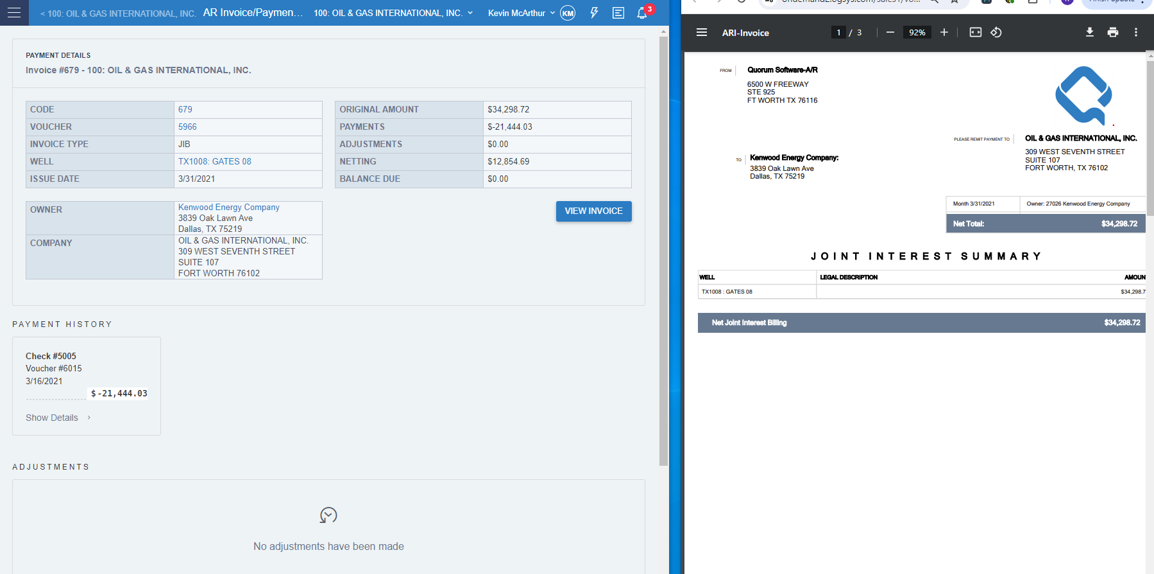Image resolution: width=1154 pixels, height=574 pixels.
Task: Select Owner: 27026 Kenwood Energy Company in PDF
Action: [x=1078, y=203]
